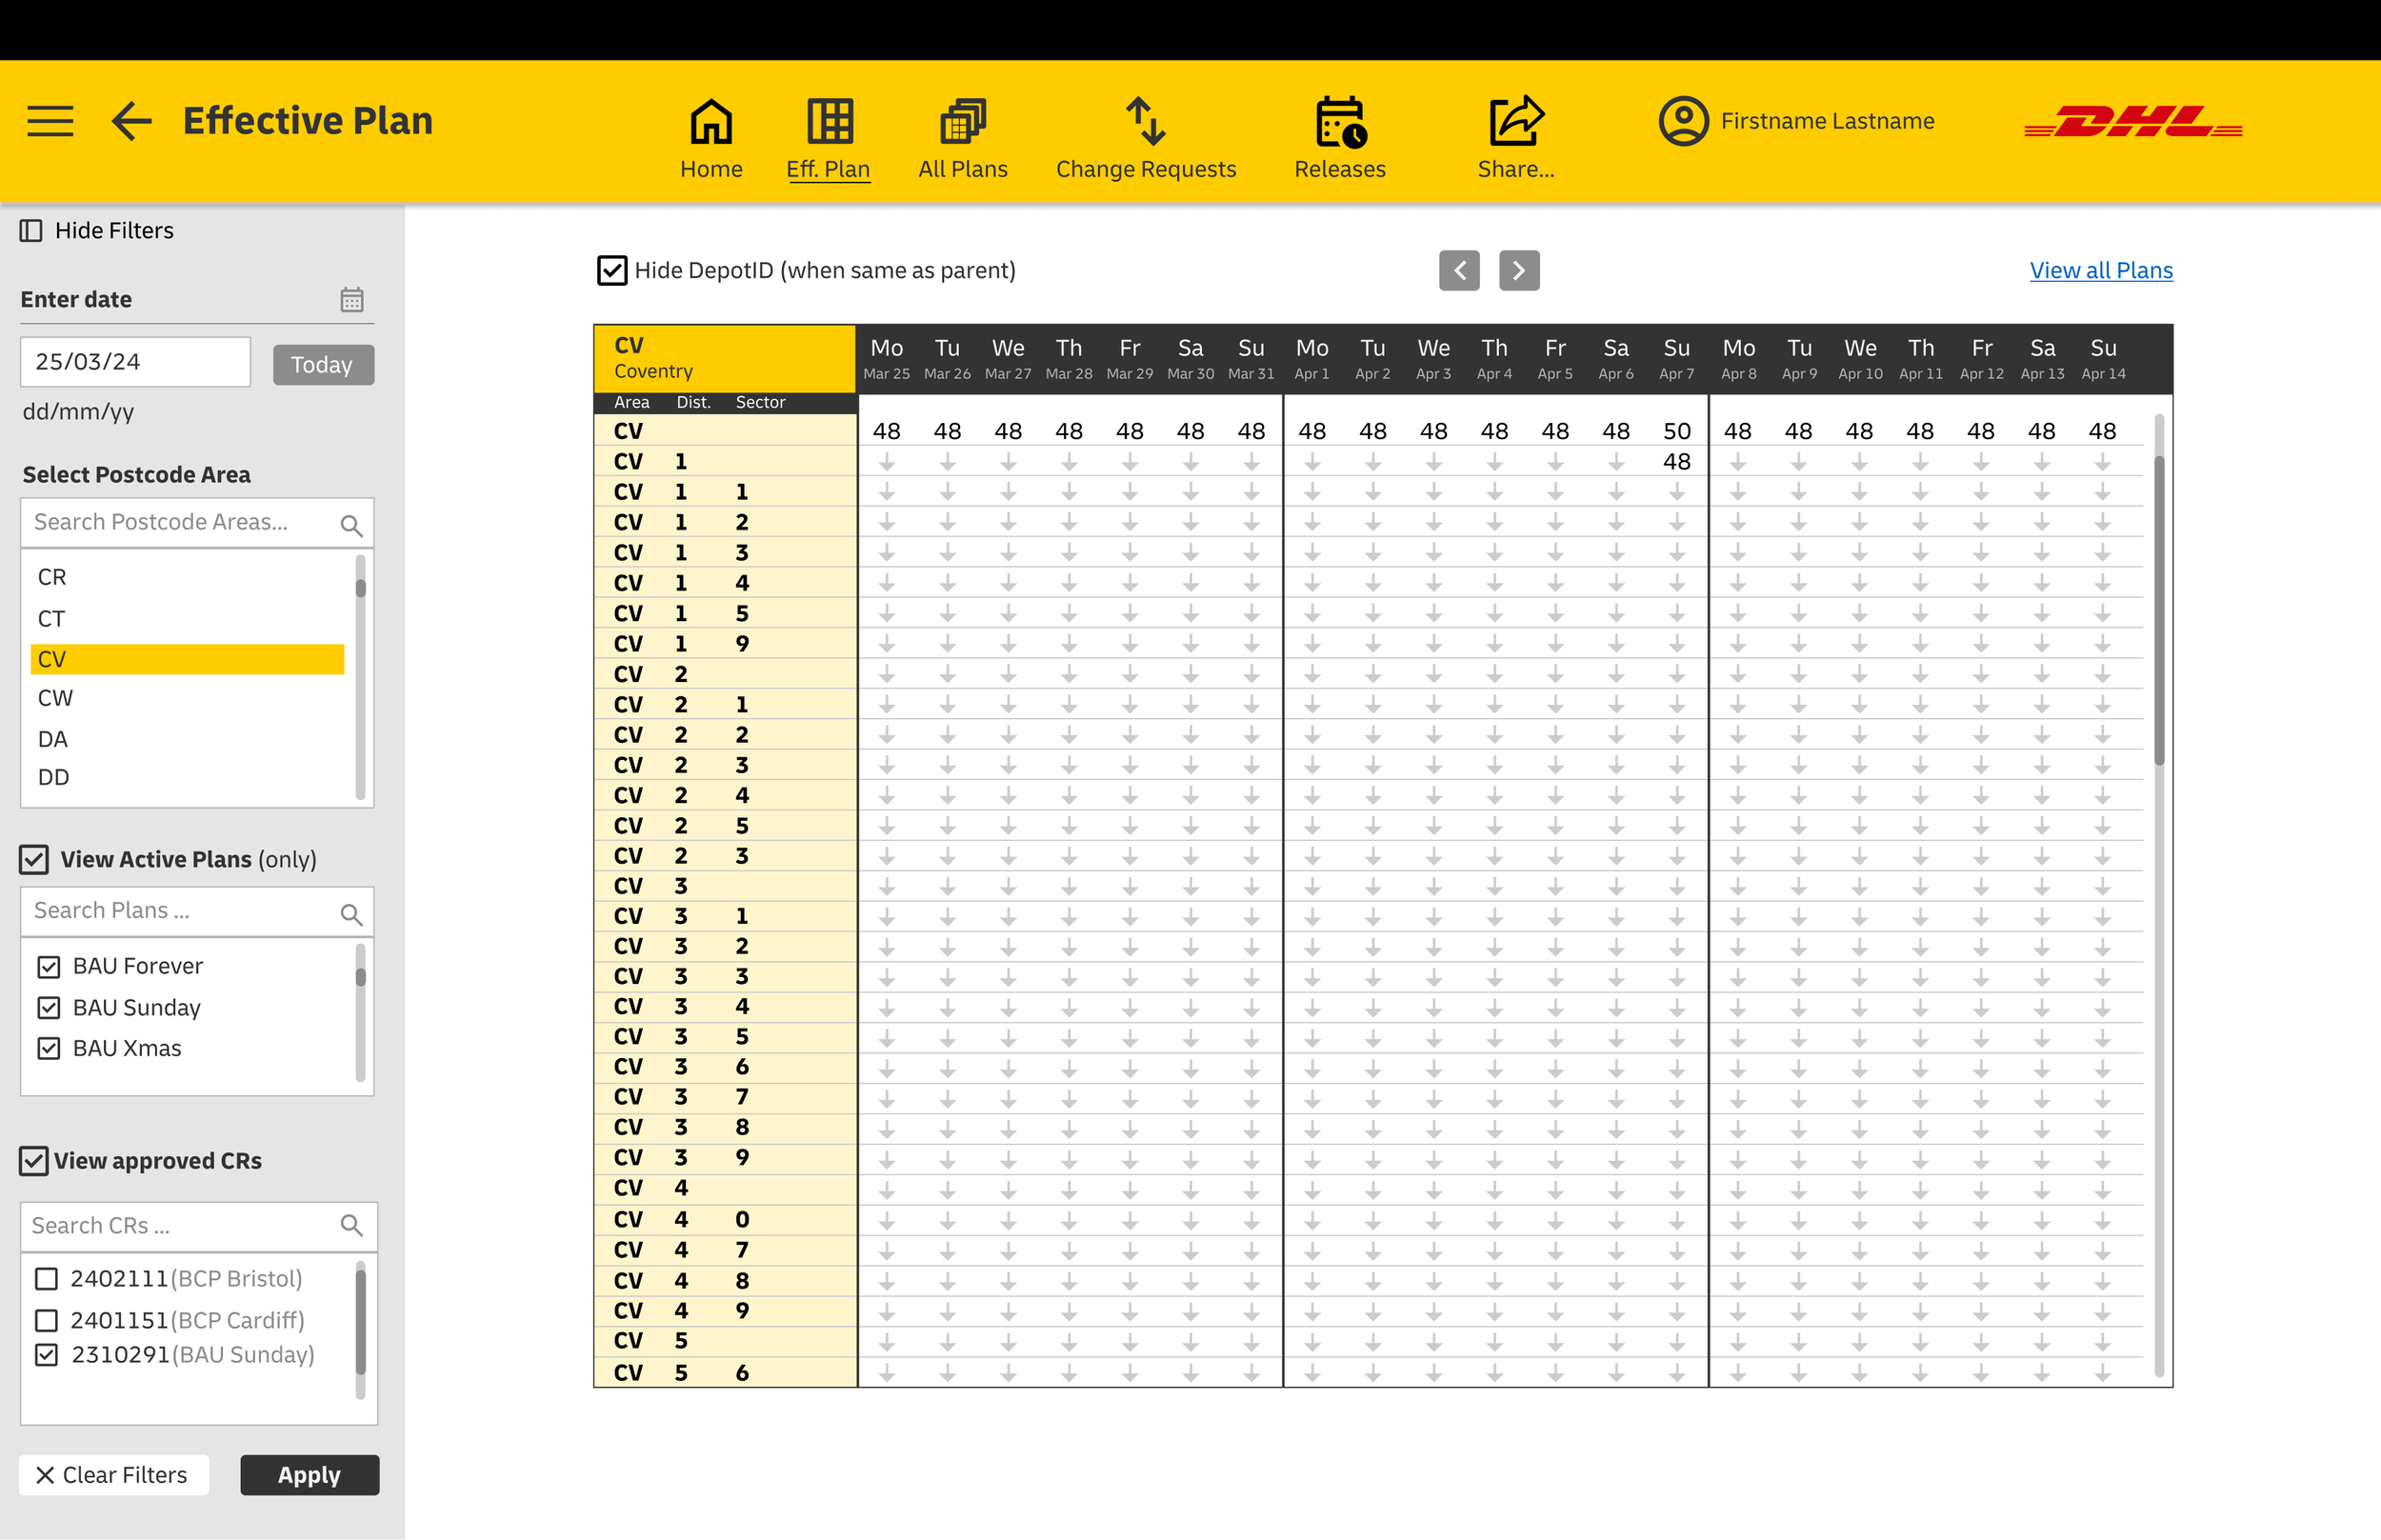2381x1540 pixels.
Task: Open the hamburger menu icon
Action: coord(50,121)
